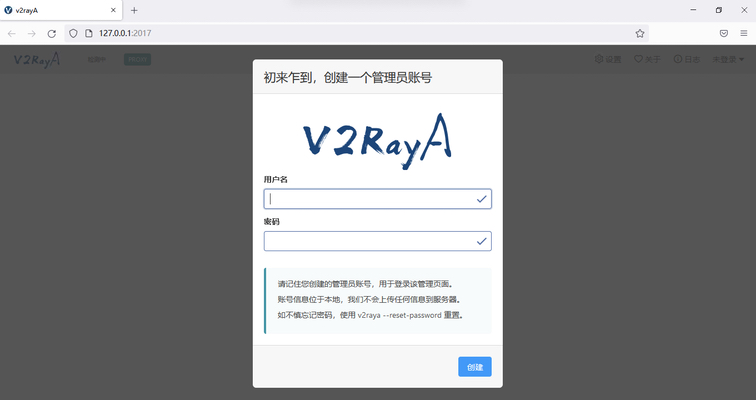Image resolution: width=756 pixels, height=400 pixels.
Task: Click the address bar showing 127.0.0.1:2017
Action: coord(357,33)
